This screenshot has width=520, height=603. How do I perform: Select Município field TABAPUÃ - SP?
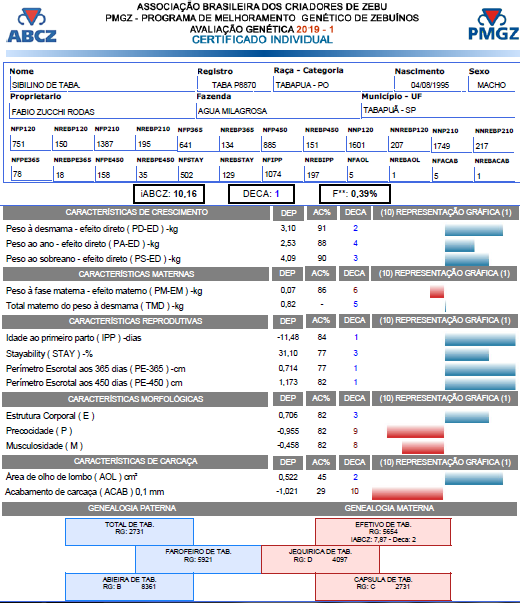(x=438, y=110)
